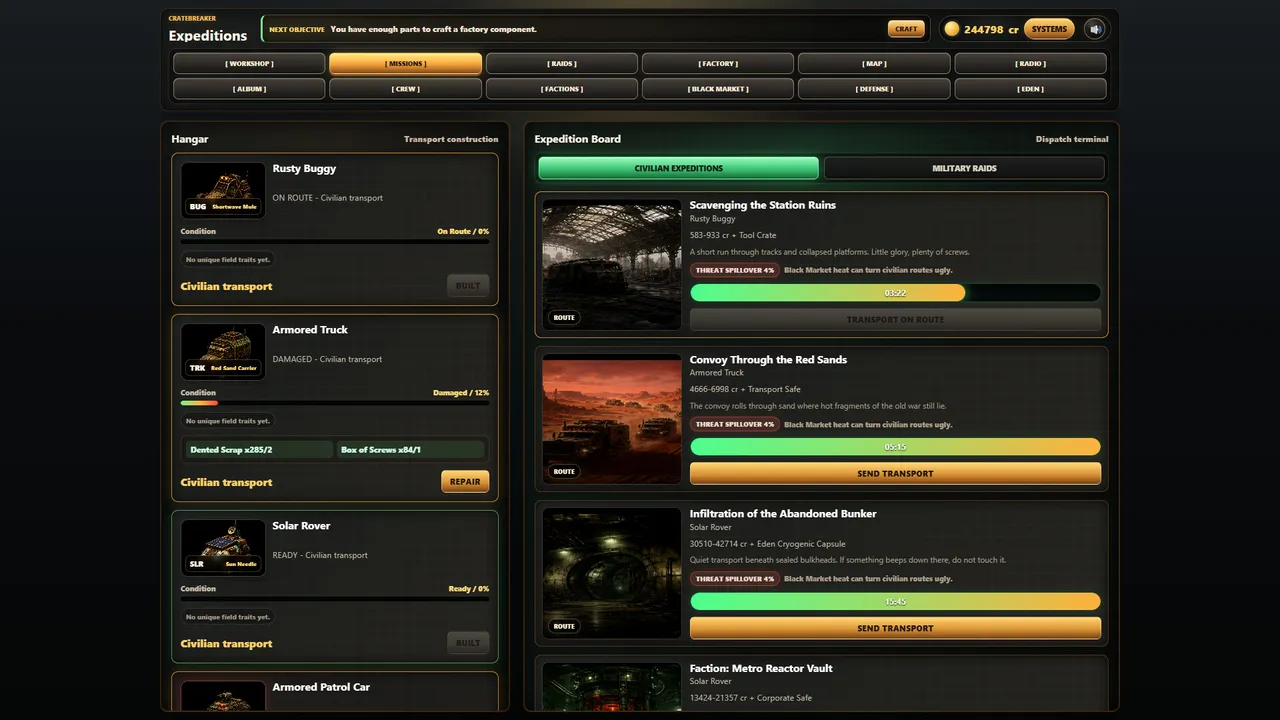Open the Missions tab
1280x720 pixels.
coord(405,63)
